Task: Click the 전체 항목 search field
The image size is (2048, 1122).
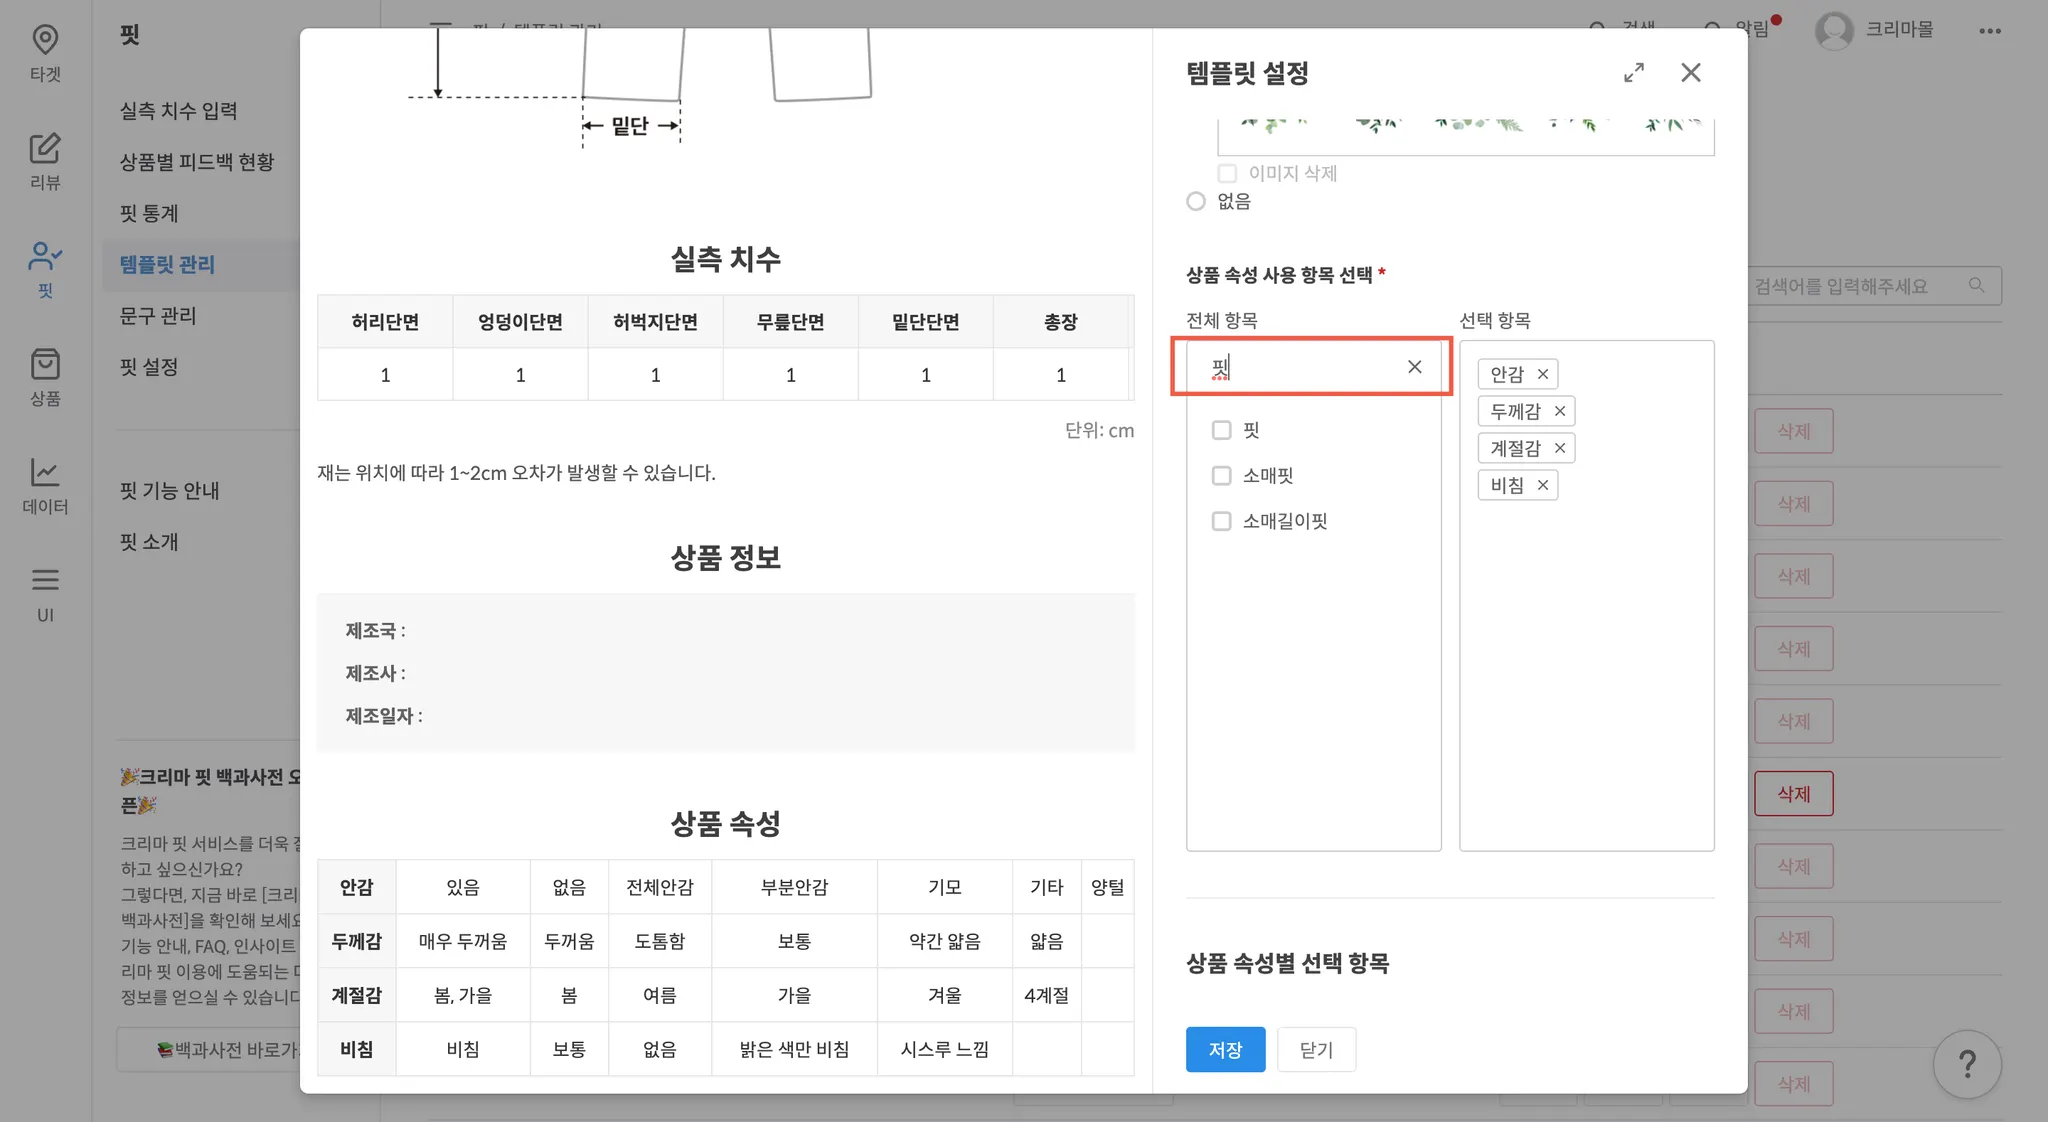Action: [x=1300, y=367]
